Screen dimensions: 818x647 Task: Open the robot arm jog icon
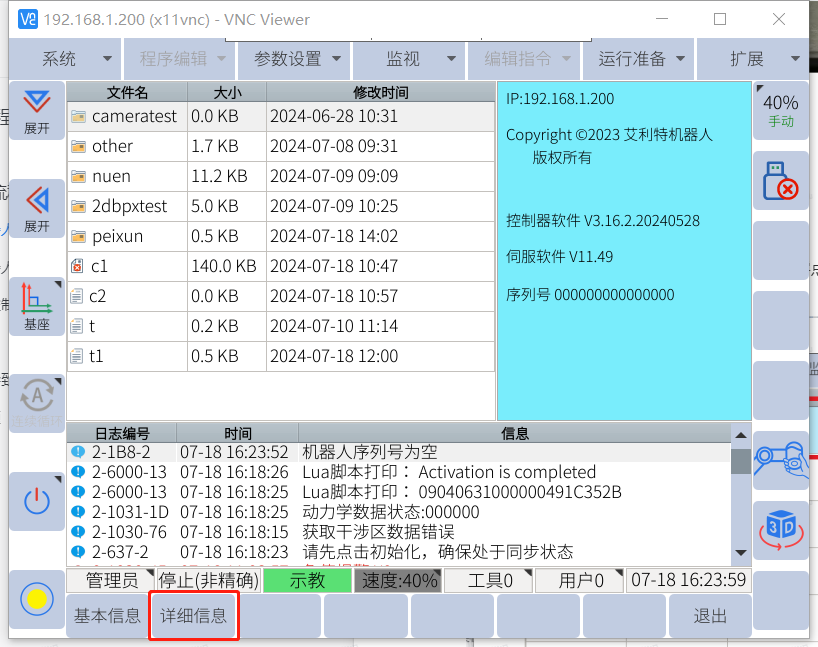coord(780,460)
